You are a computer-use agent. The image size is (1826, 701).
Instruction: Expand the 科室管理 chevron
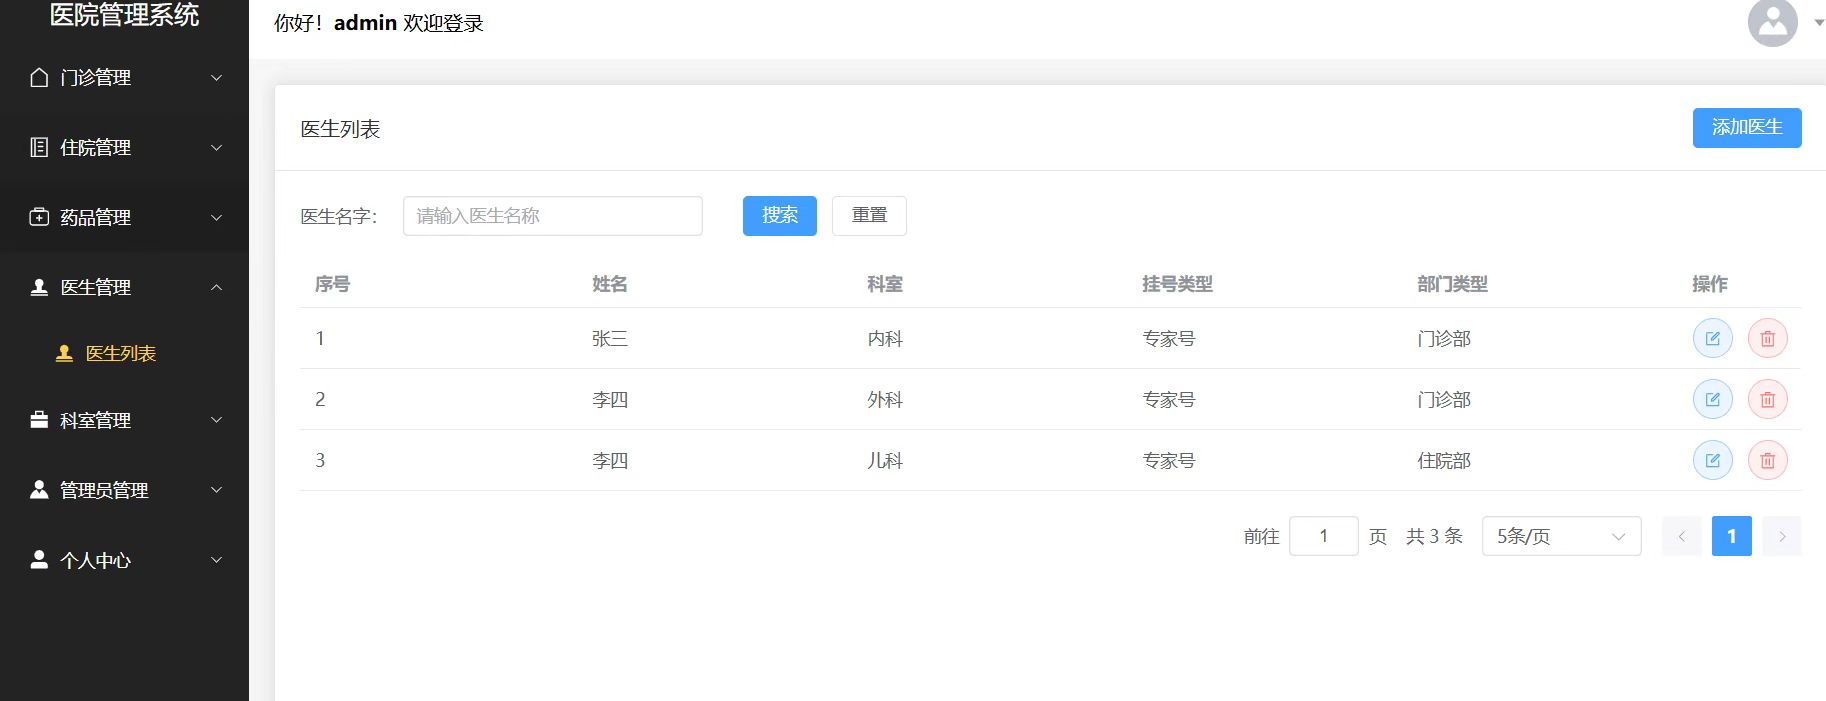(x=216, y=420)
